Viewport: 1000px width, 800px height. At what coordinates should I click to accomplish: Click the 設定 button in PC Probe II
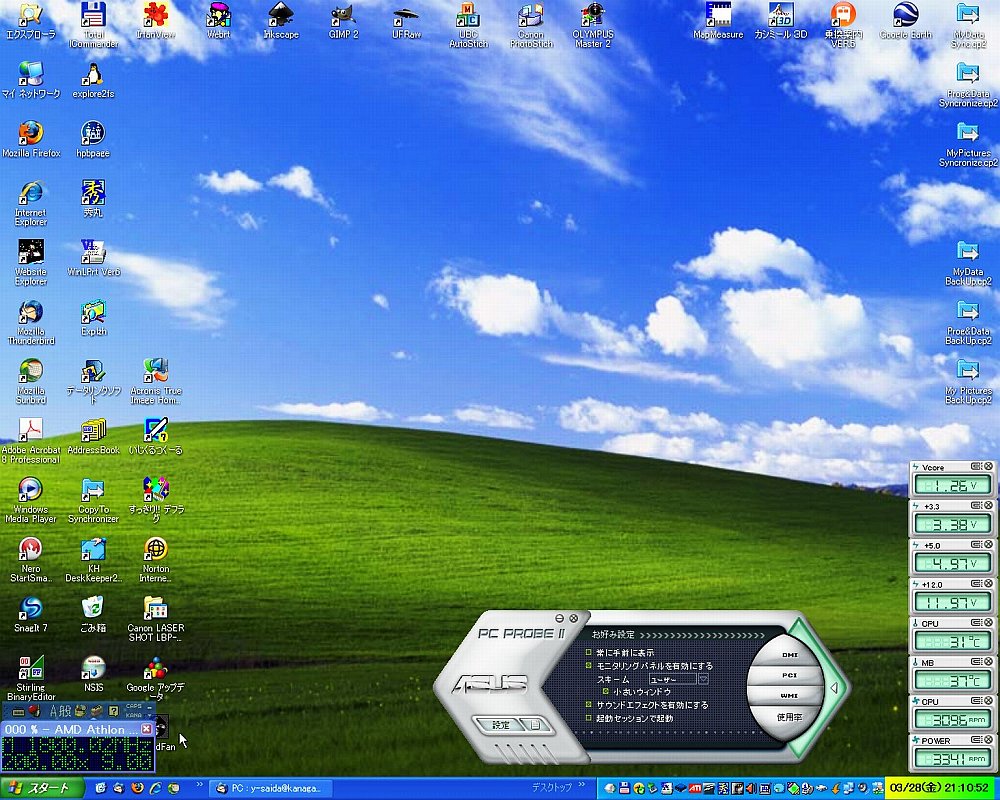501,725
